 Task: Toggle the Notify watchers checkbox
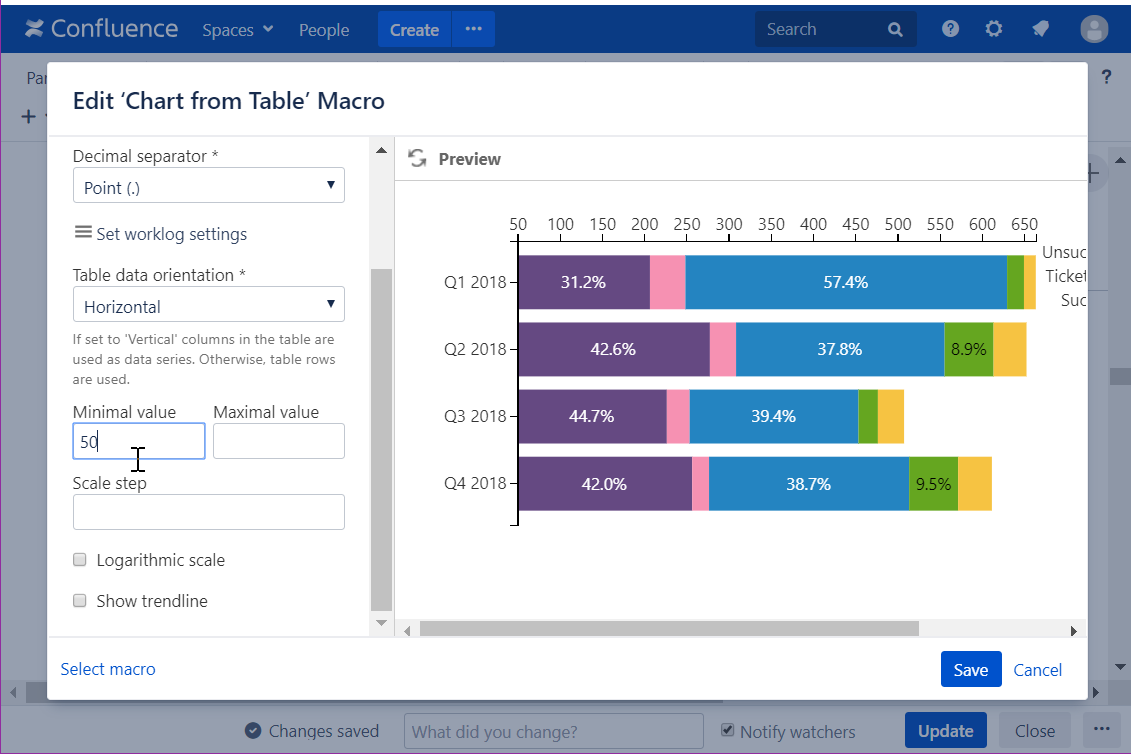(728, 731)
